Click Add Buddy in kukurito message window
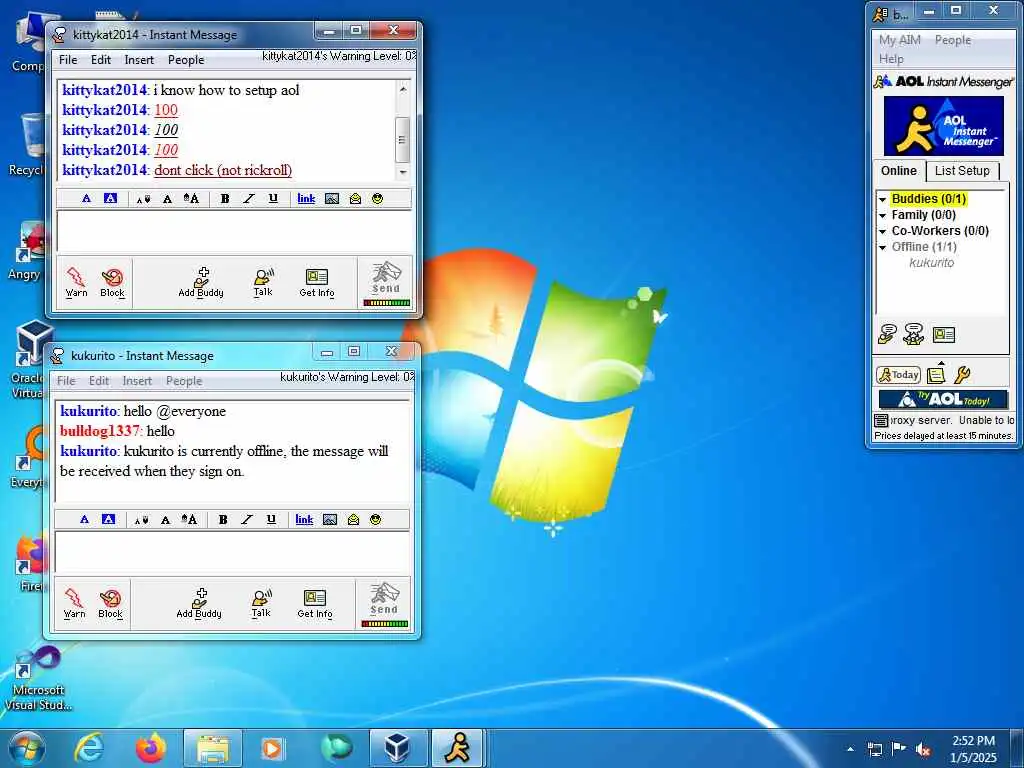 (199, 603)
